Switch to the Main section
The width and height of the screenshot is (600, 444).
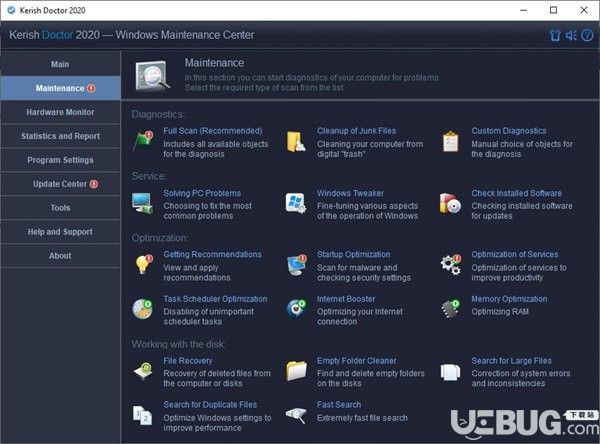(60, 64)
